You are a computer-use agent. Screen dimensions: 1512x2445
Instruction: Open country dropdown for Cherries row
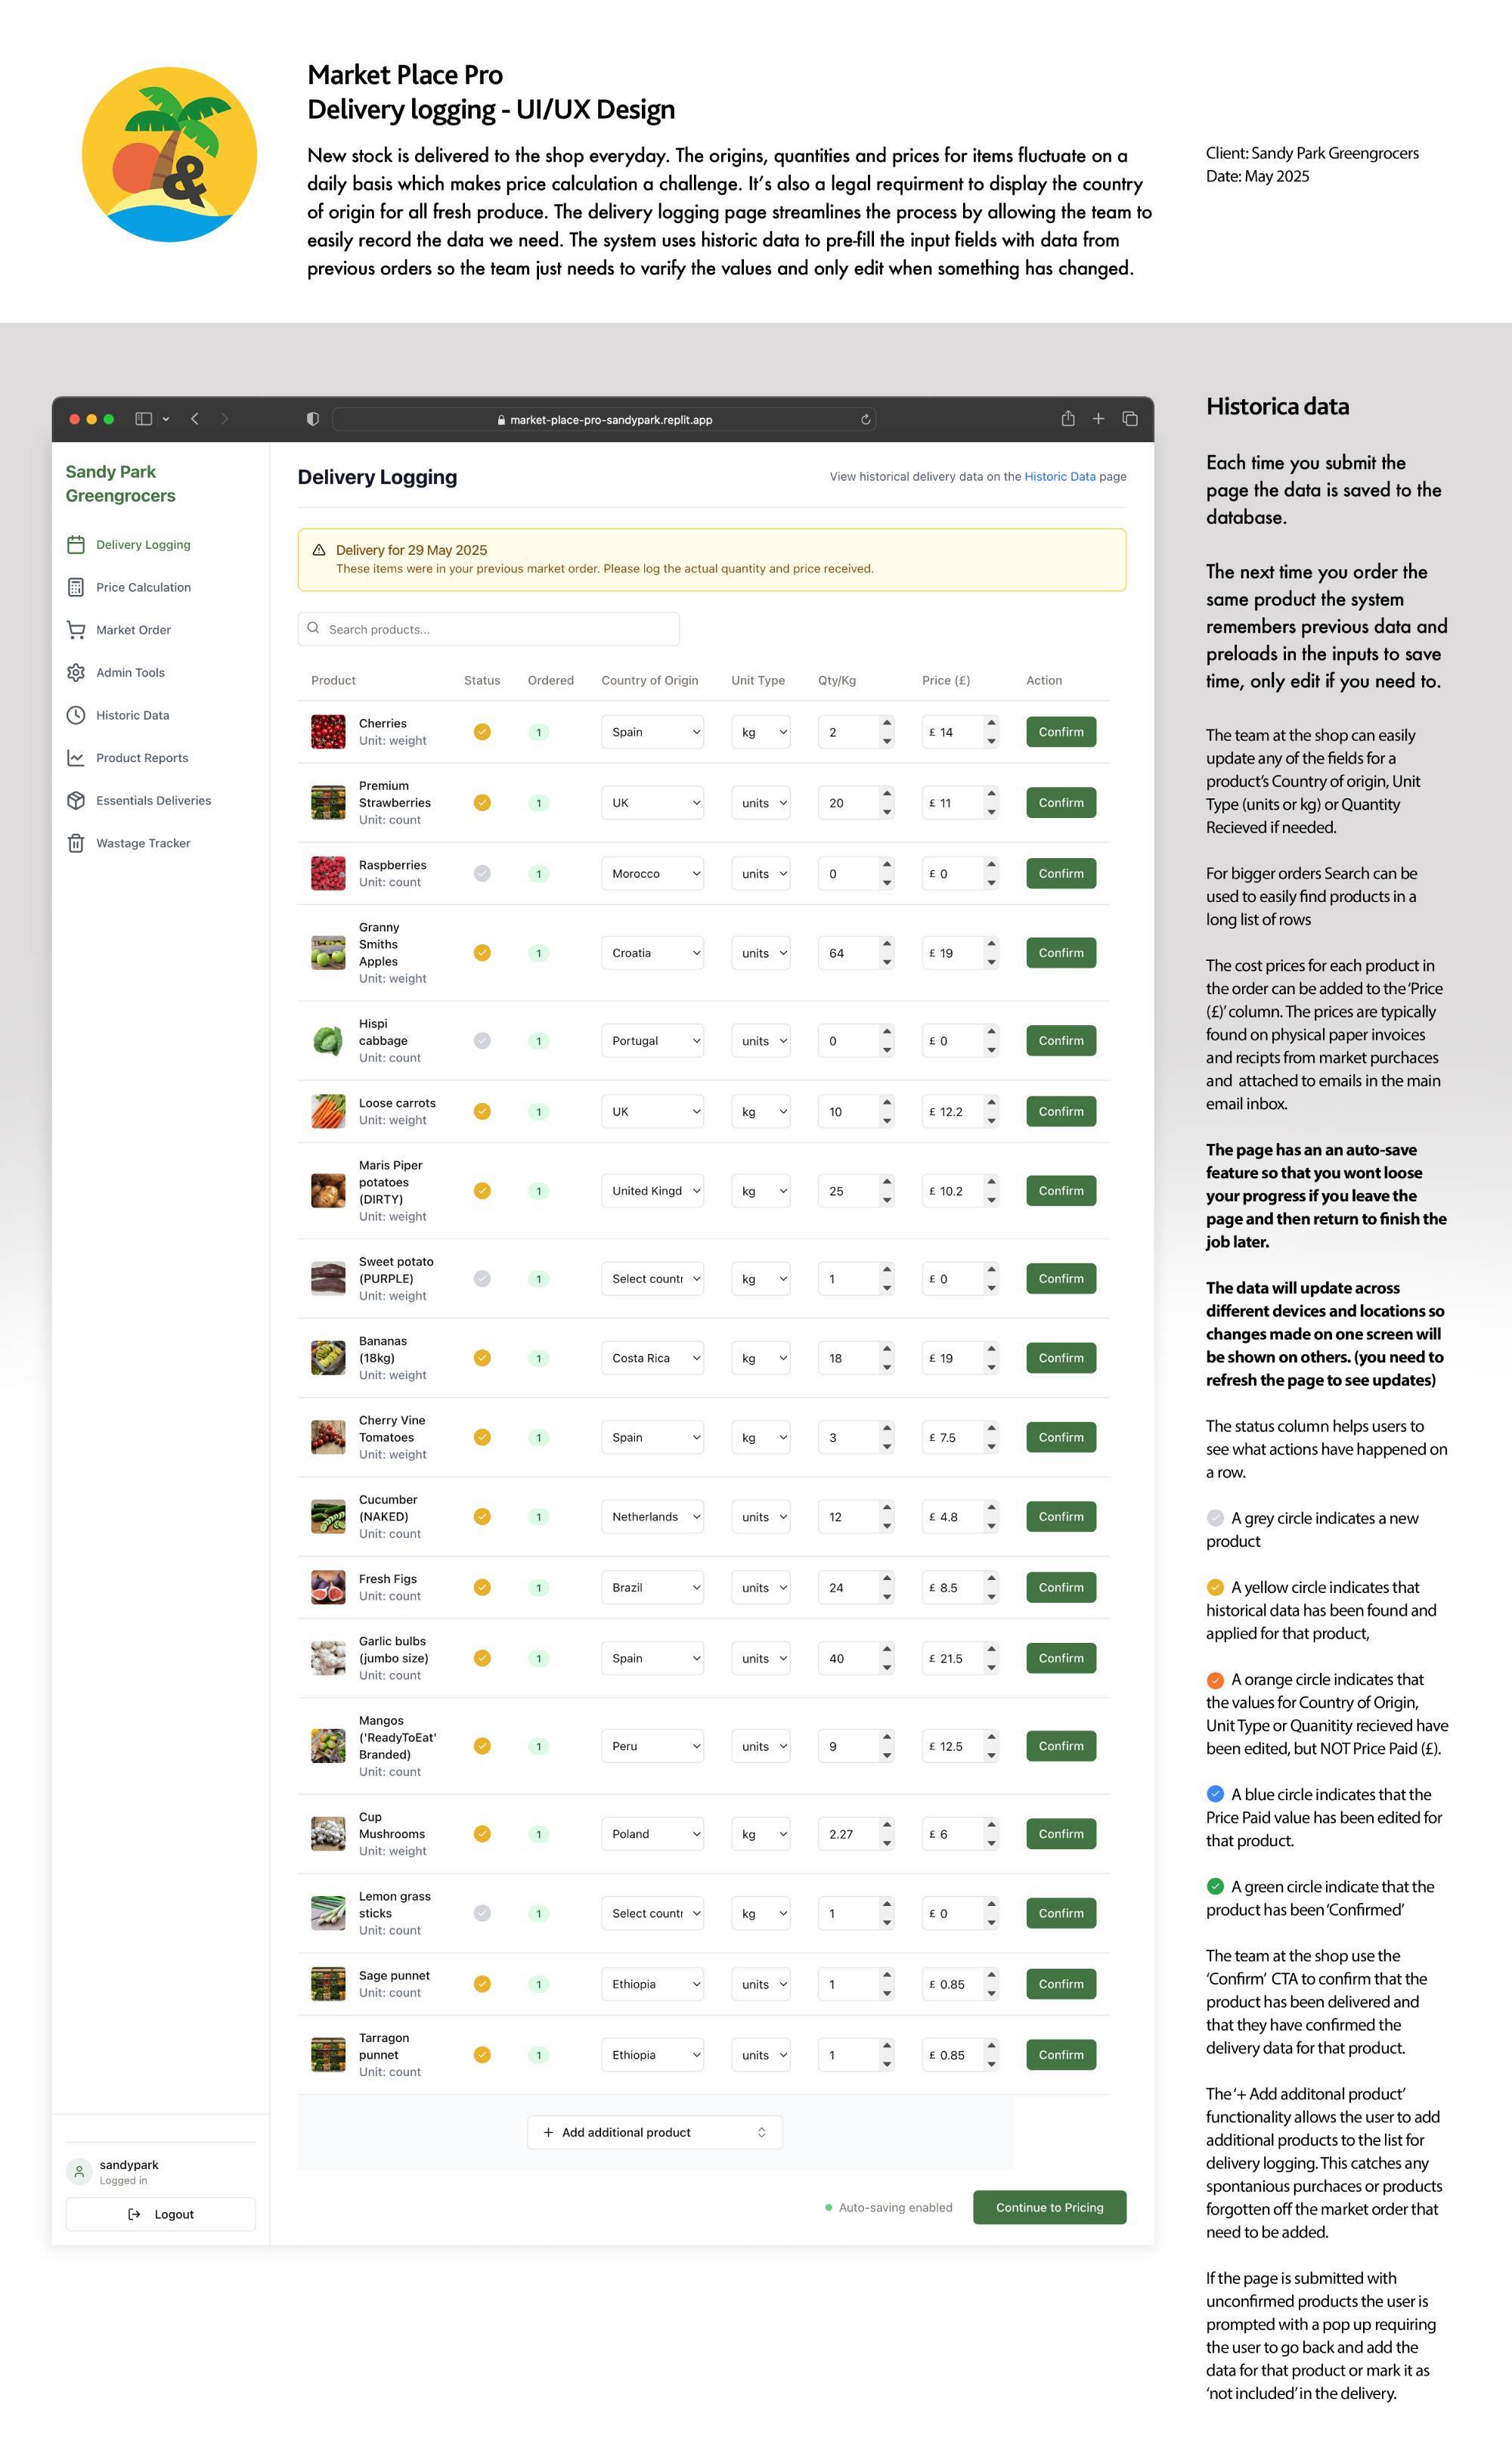tap(652, 732)
